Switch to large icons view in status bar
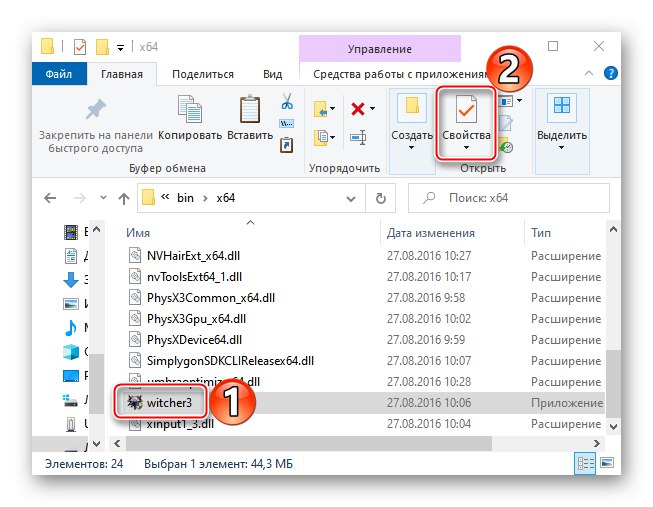 [608, 462]
